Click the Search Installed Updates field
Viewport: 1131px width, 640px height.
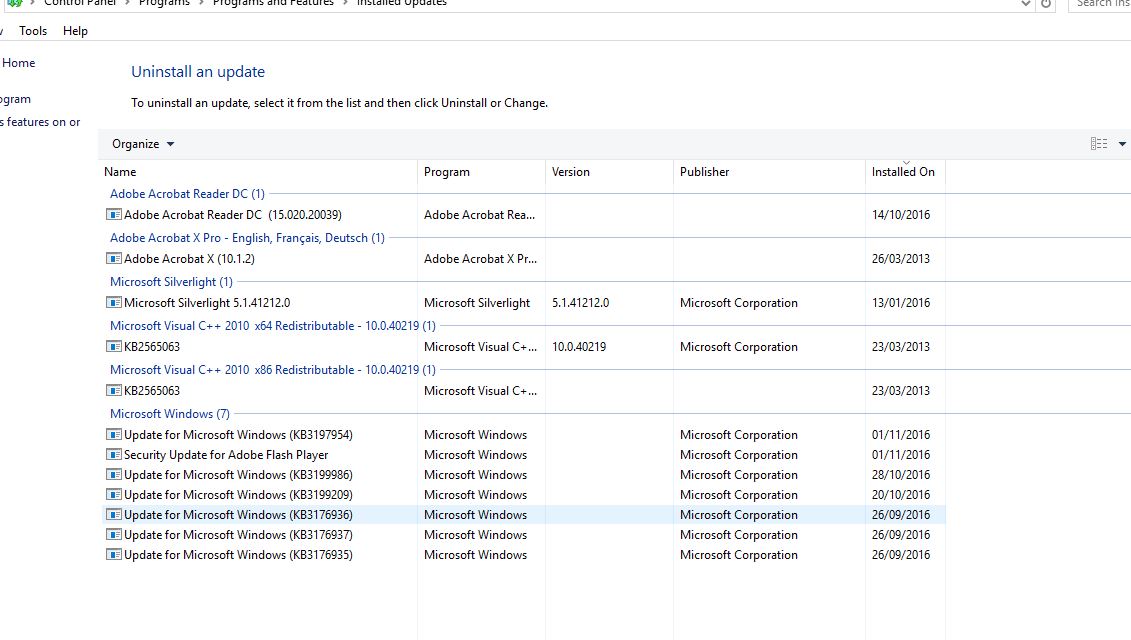pos(1099,4)
